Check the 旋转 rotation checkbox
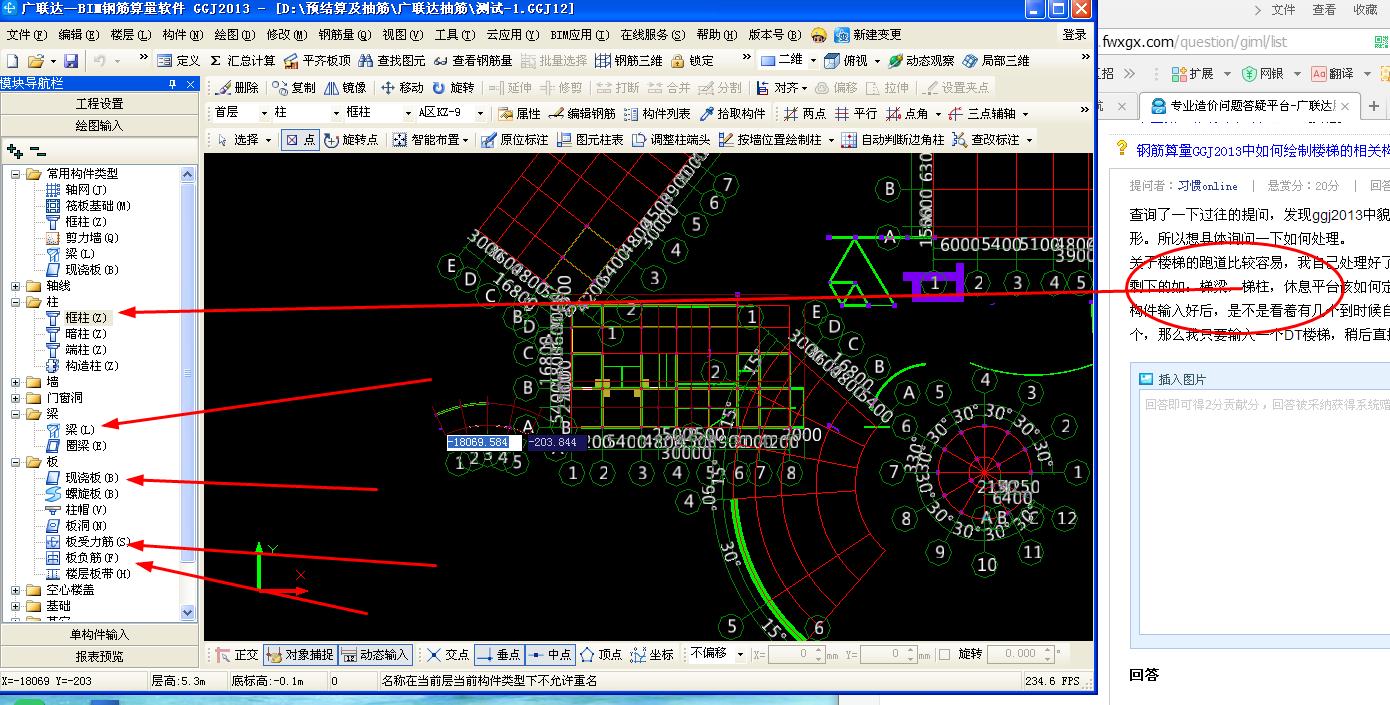Viewport: 1390px width, 705px height. tap(945, 654)
